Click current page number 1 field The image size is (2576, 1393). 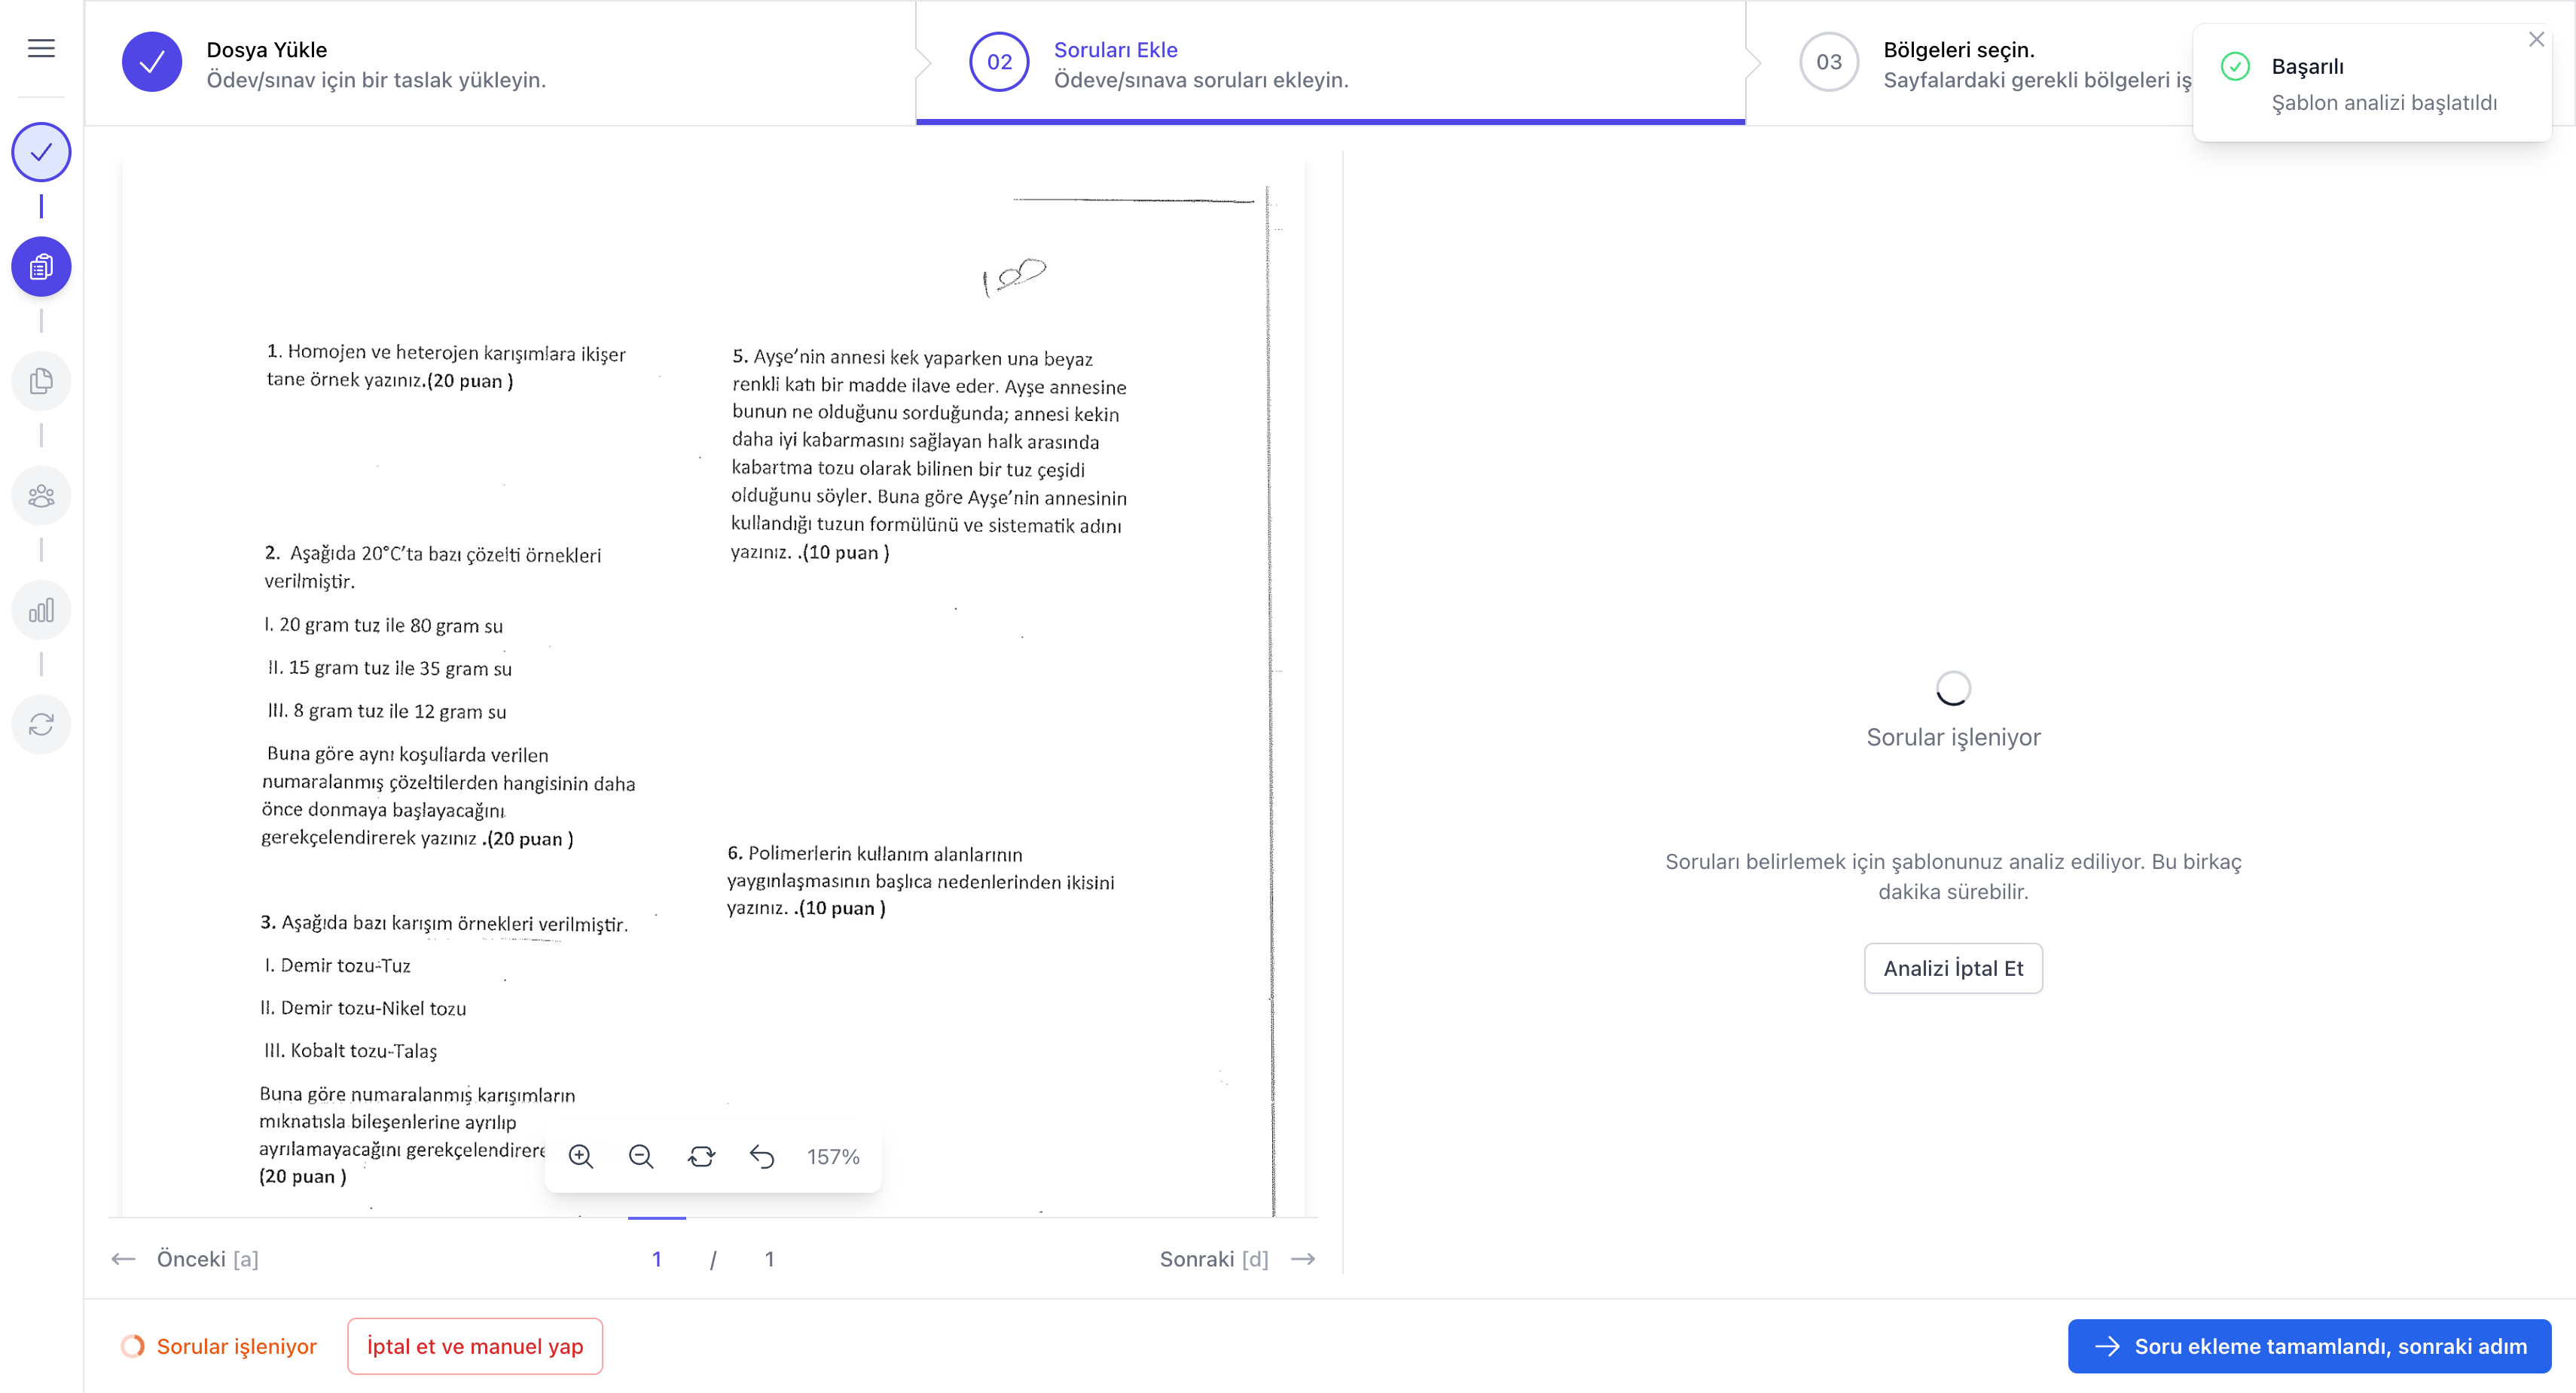coord(657,1259)
